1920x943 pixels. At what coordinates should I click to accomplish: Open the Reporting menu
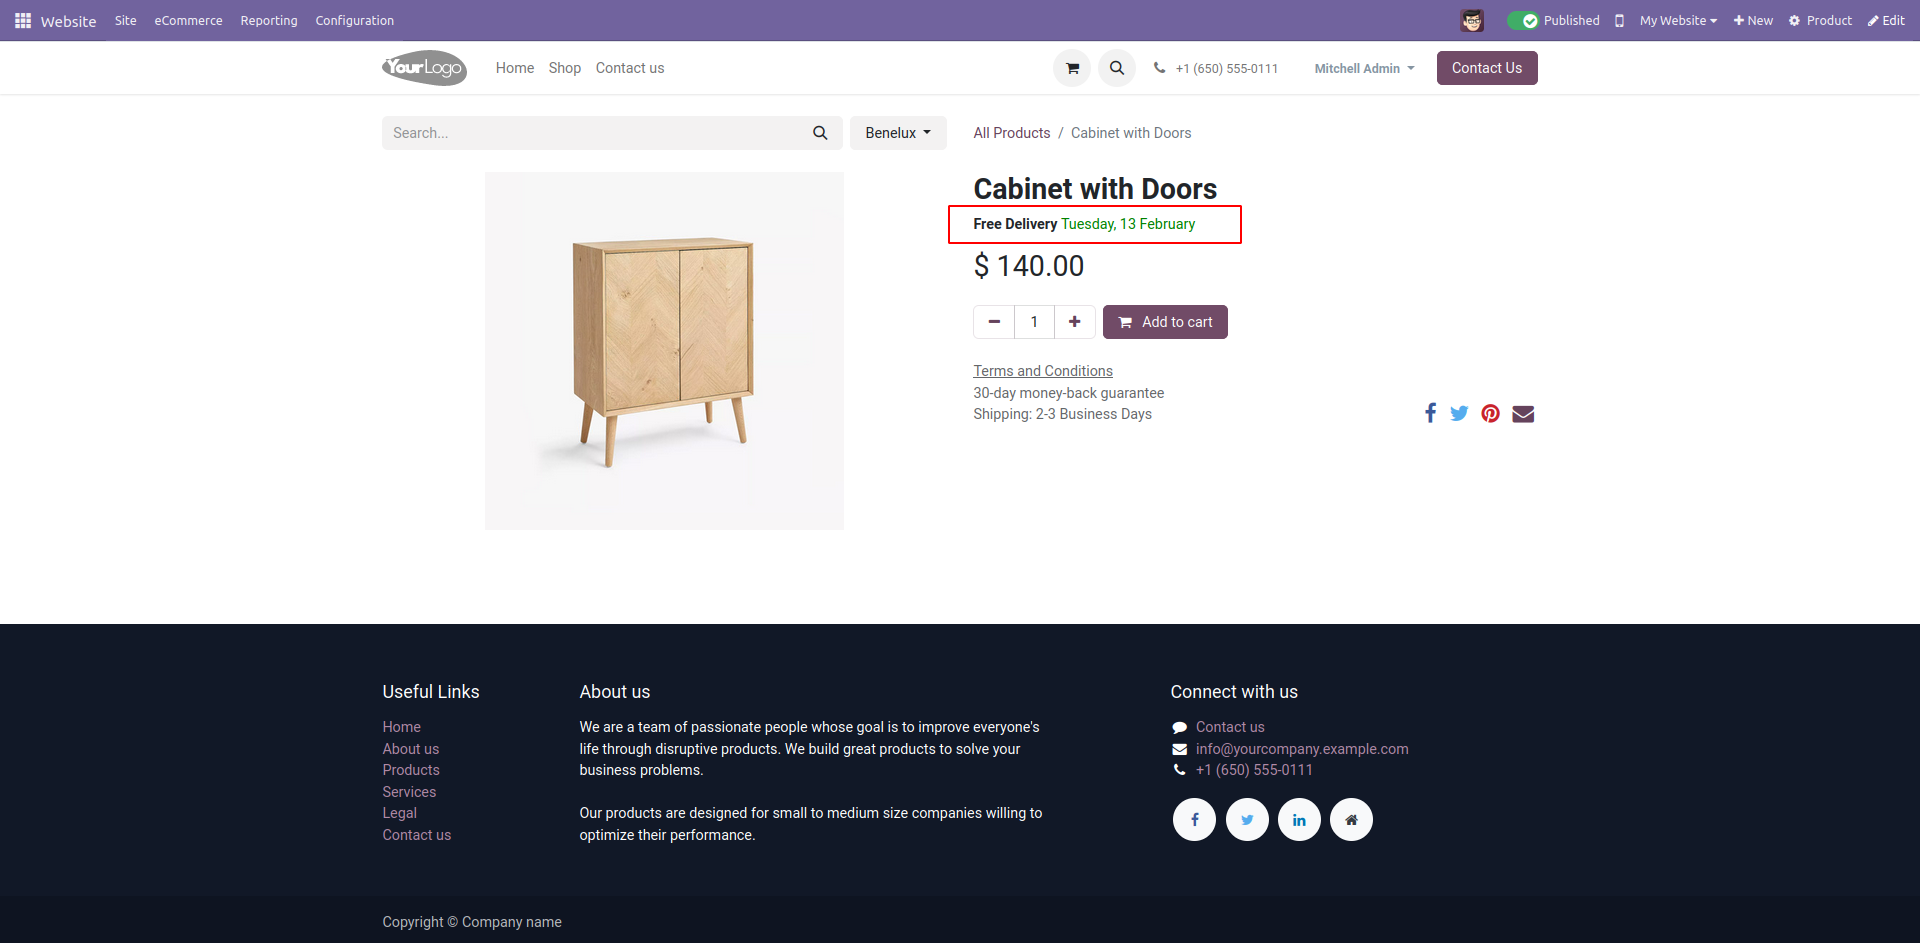269,20
